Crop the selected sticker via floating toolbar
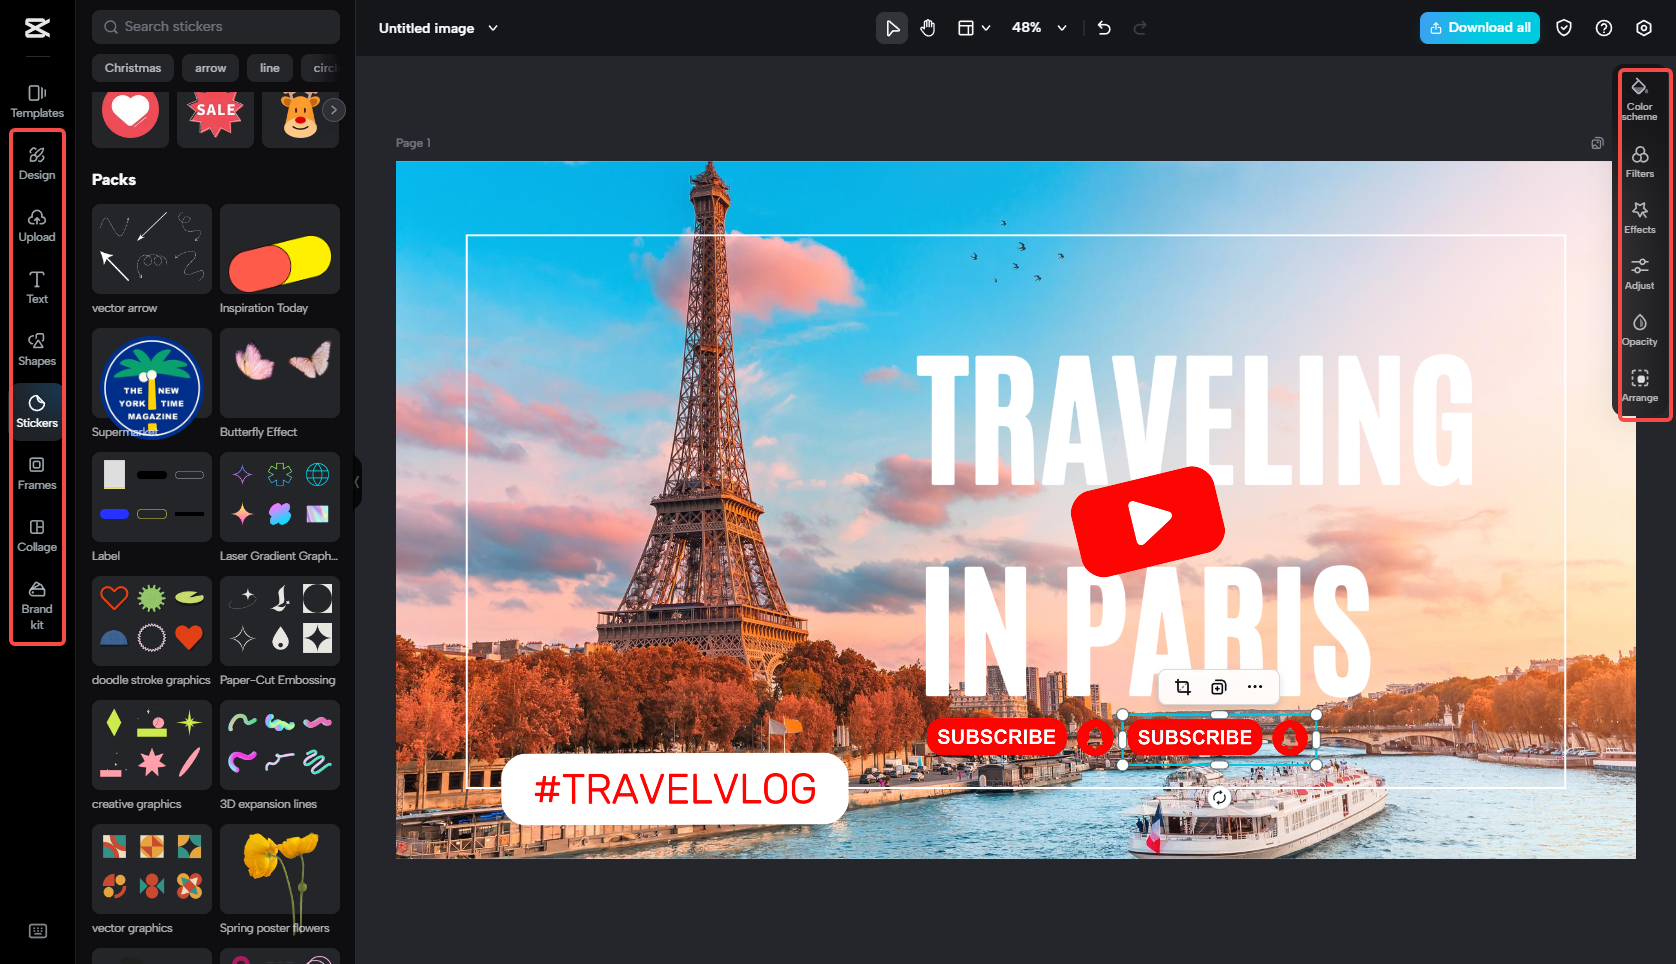This screenshot has width=1676, height=964. [1182, 687]
